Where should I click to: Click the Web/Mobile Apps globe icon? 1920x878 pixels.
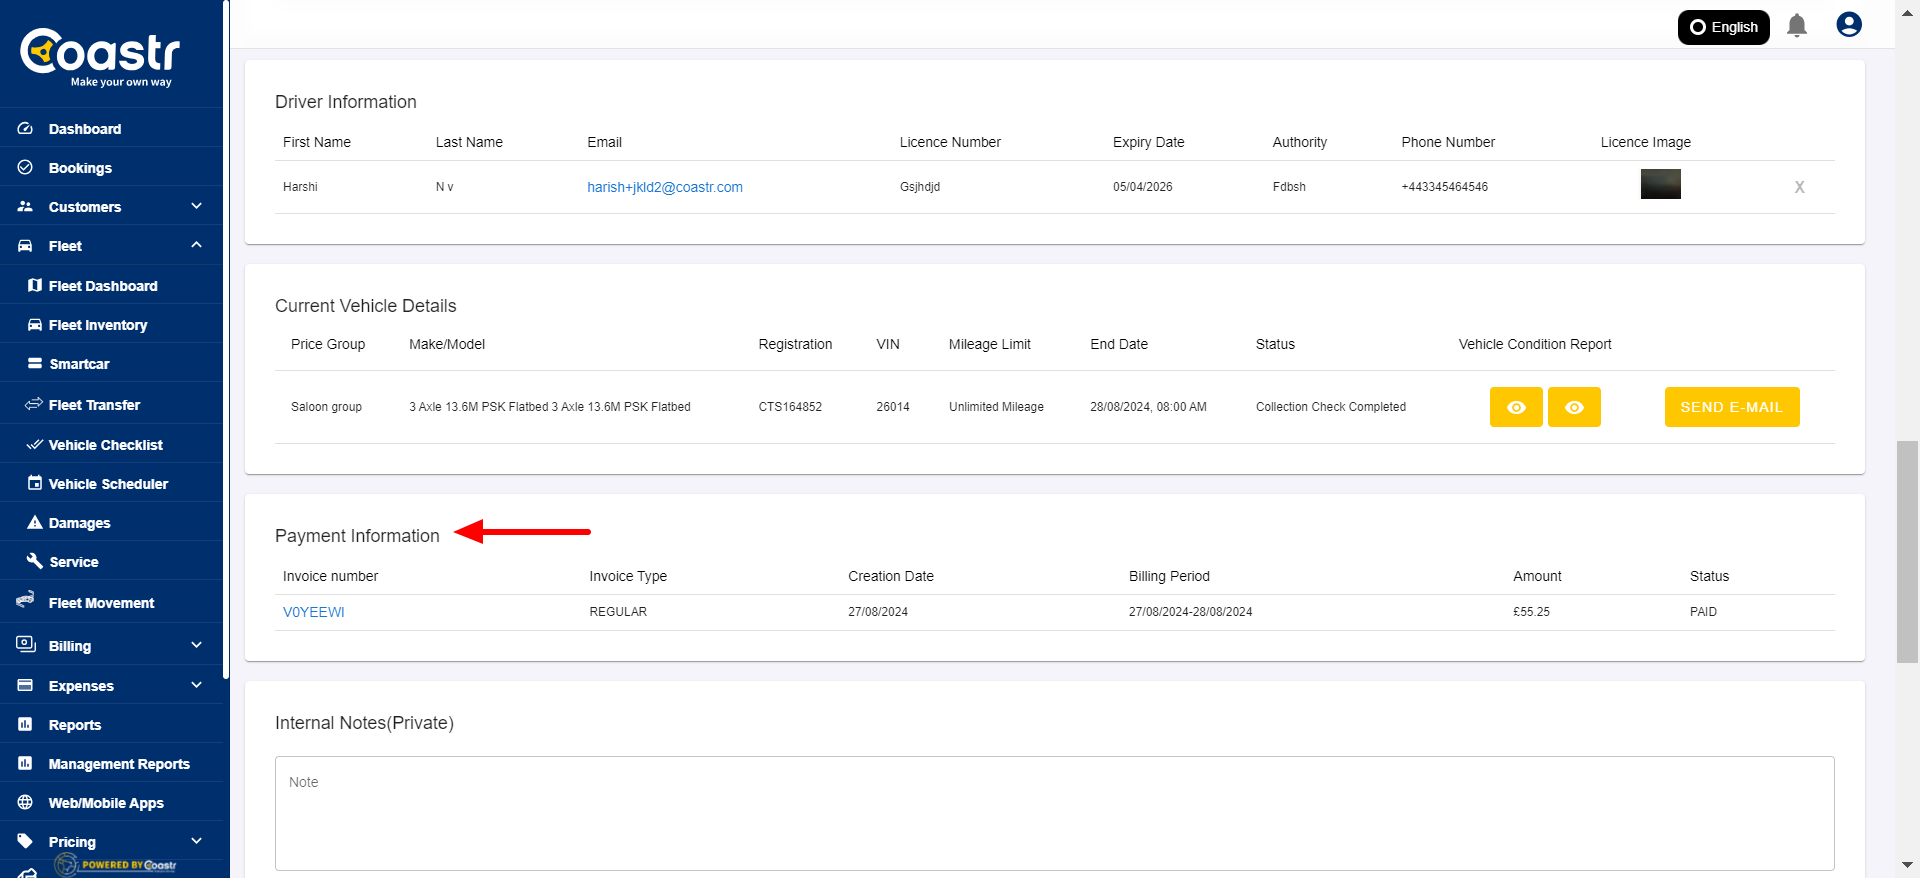26,803
